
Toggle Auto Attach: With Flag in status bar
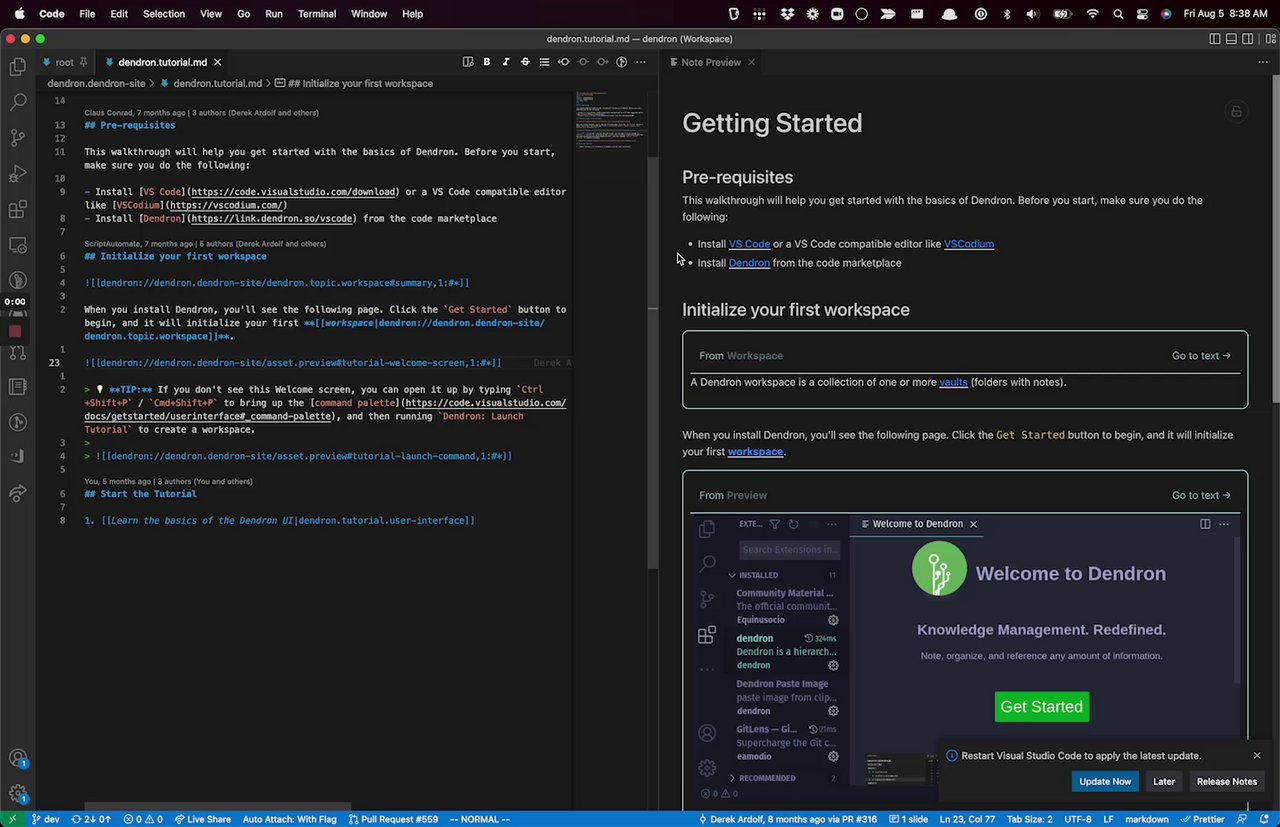(x=289, y=819)
